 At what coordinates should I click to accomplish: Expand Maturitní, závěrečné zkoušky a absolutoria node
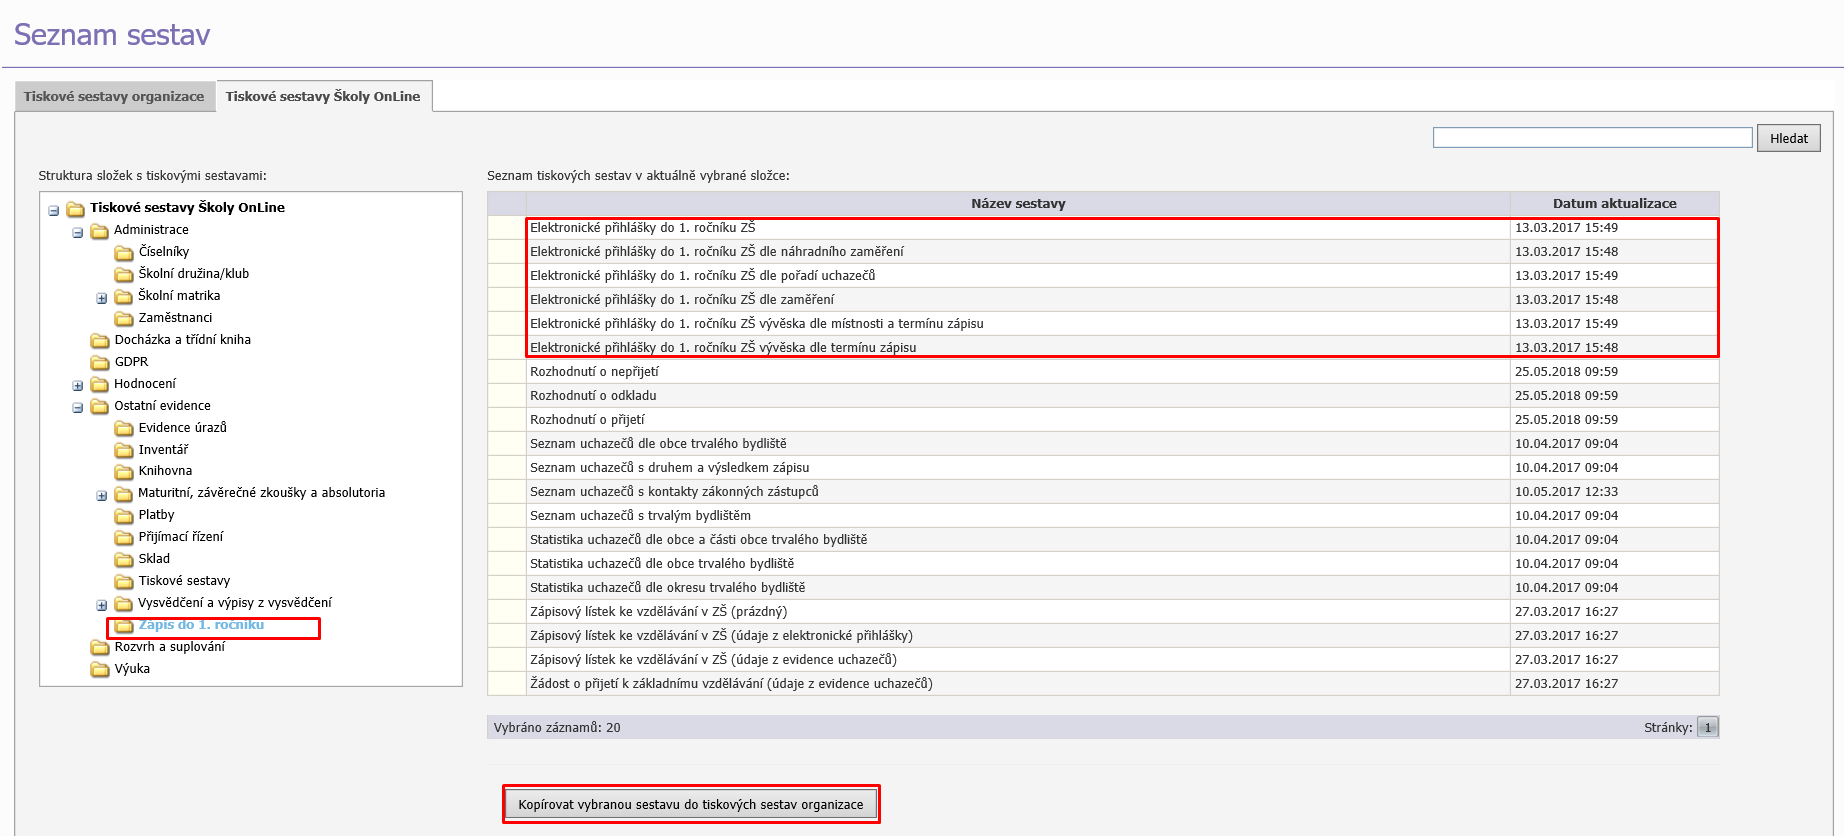102,496
